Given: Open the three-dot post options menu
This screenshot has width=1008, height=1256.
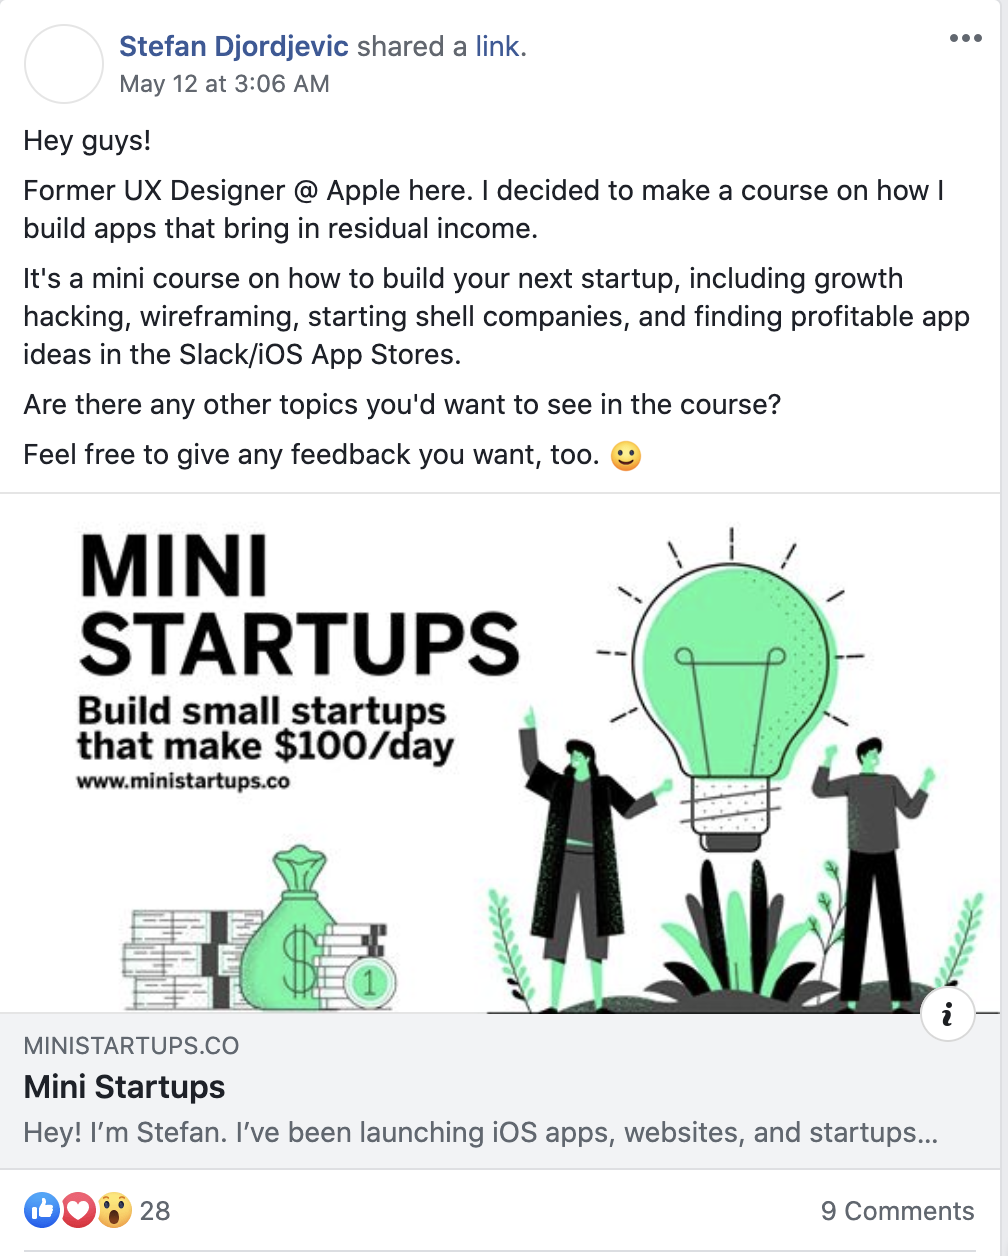Looking at the screenshot, I should 966,36.
